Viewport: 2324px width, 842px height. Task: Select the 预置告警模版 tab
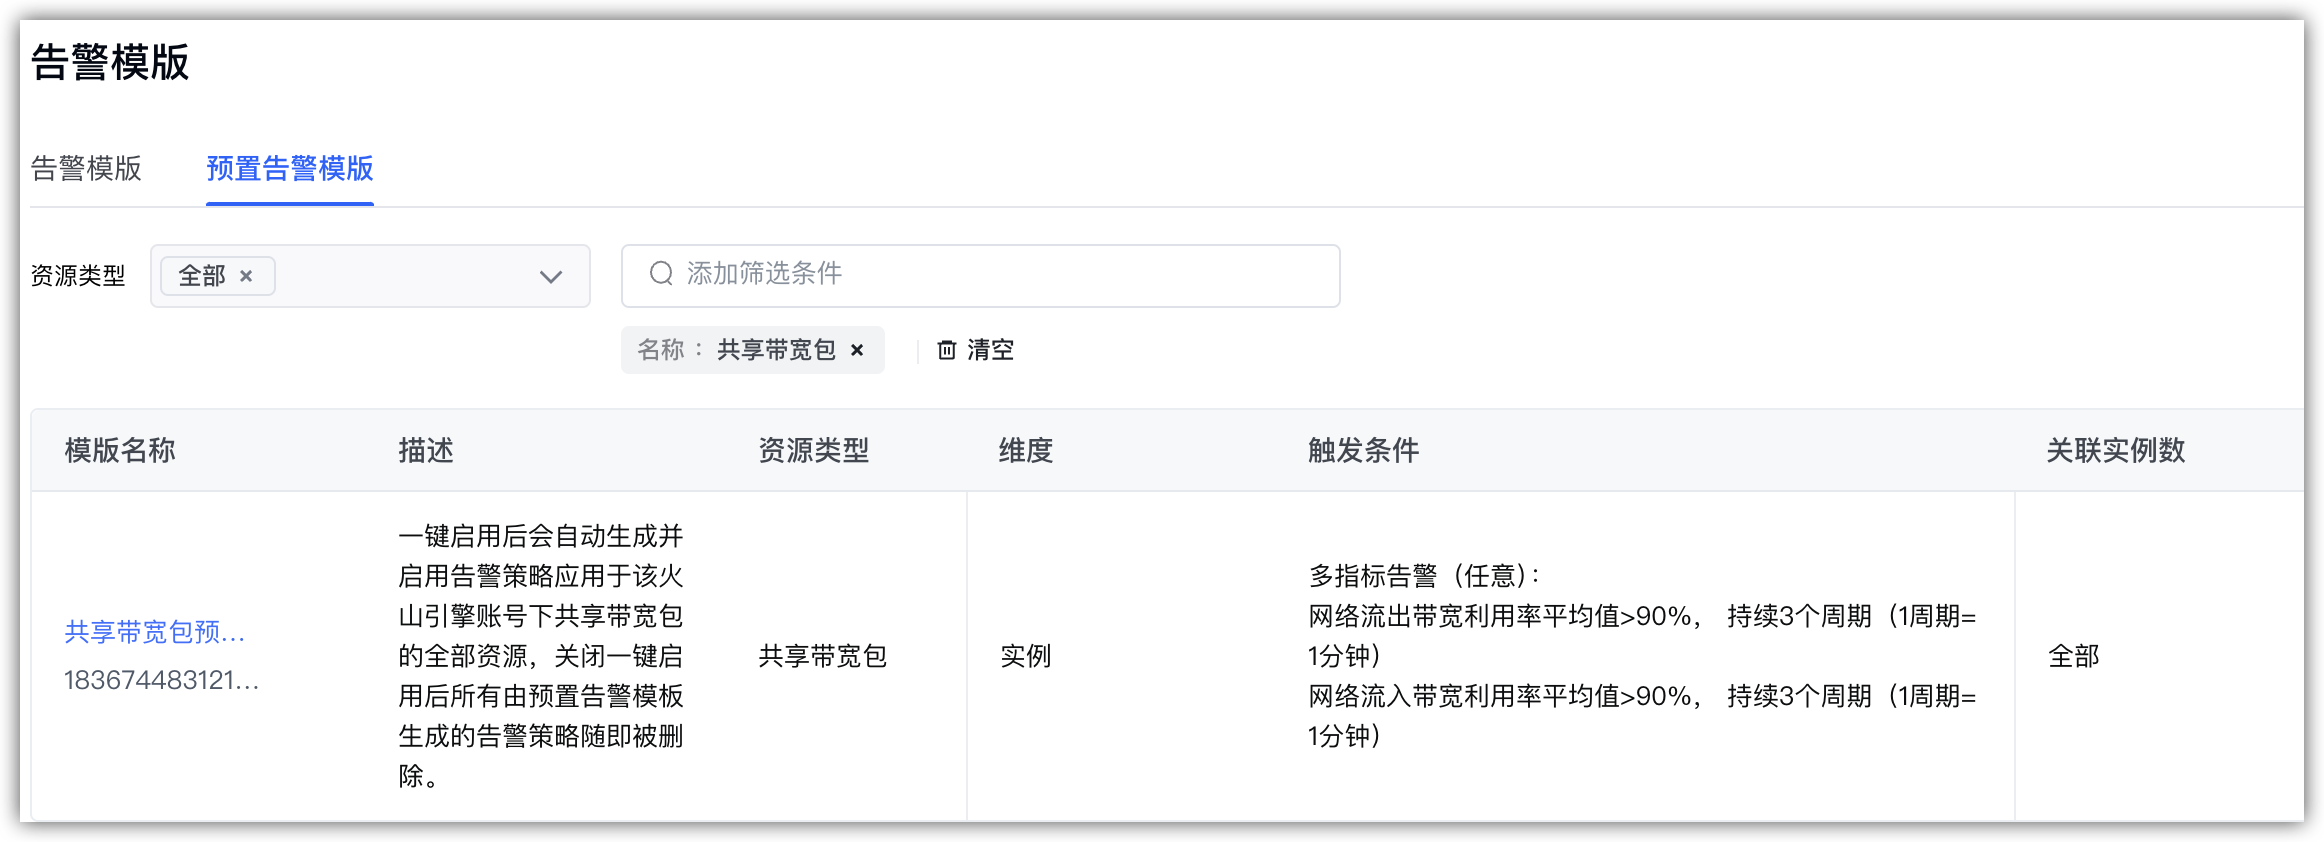[290, 168]
